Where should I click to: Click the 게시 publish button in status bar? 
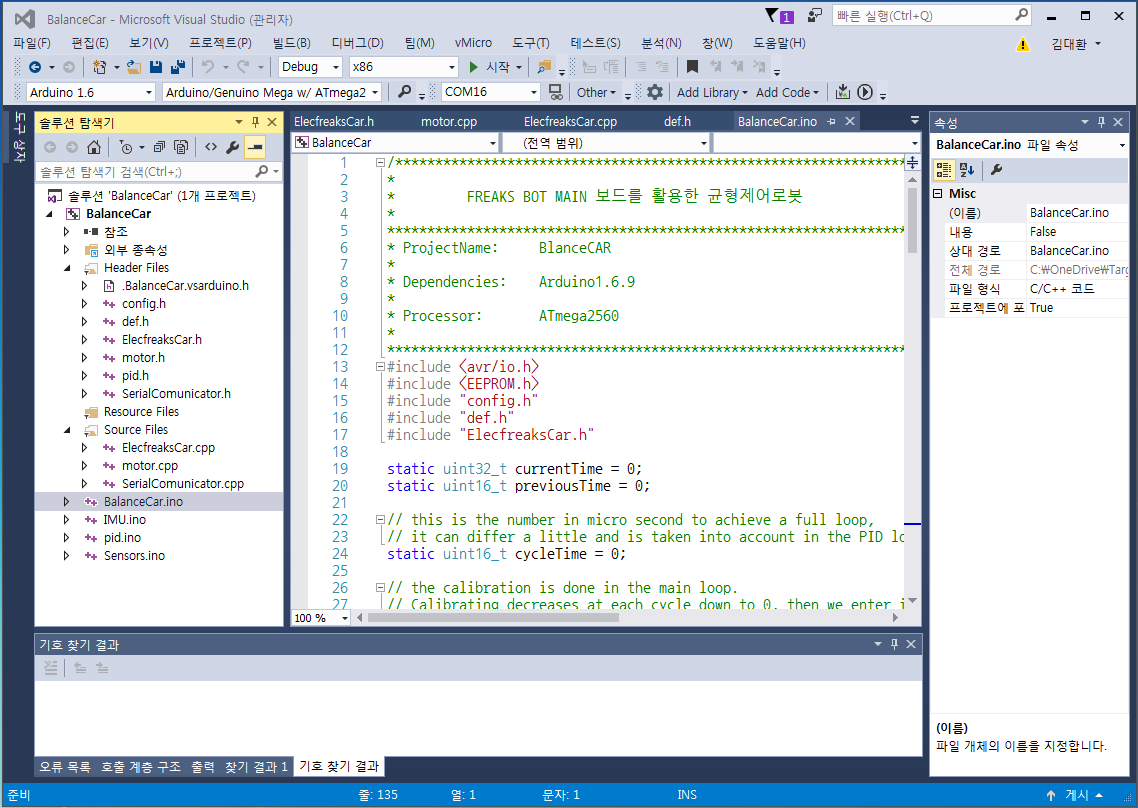coord(1074,796)
